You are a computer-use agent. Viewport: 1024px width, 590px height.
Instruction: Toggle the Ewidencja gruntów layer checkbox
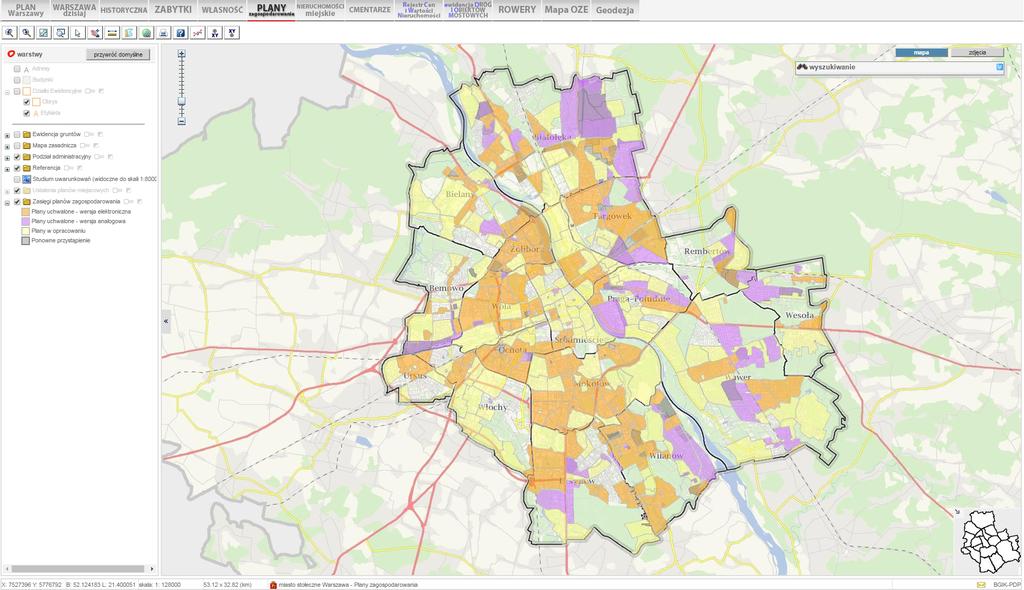pyautogui.click(x=17, y=135)
